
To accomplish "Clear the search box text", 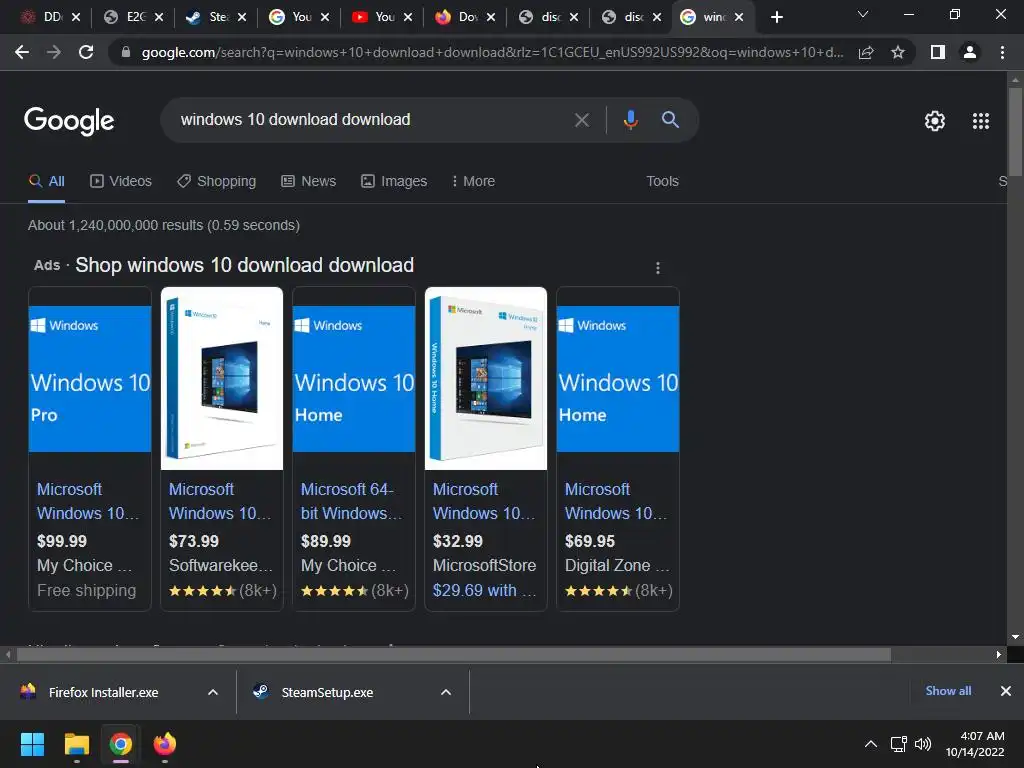I will (581, 120).
